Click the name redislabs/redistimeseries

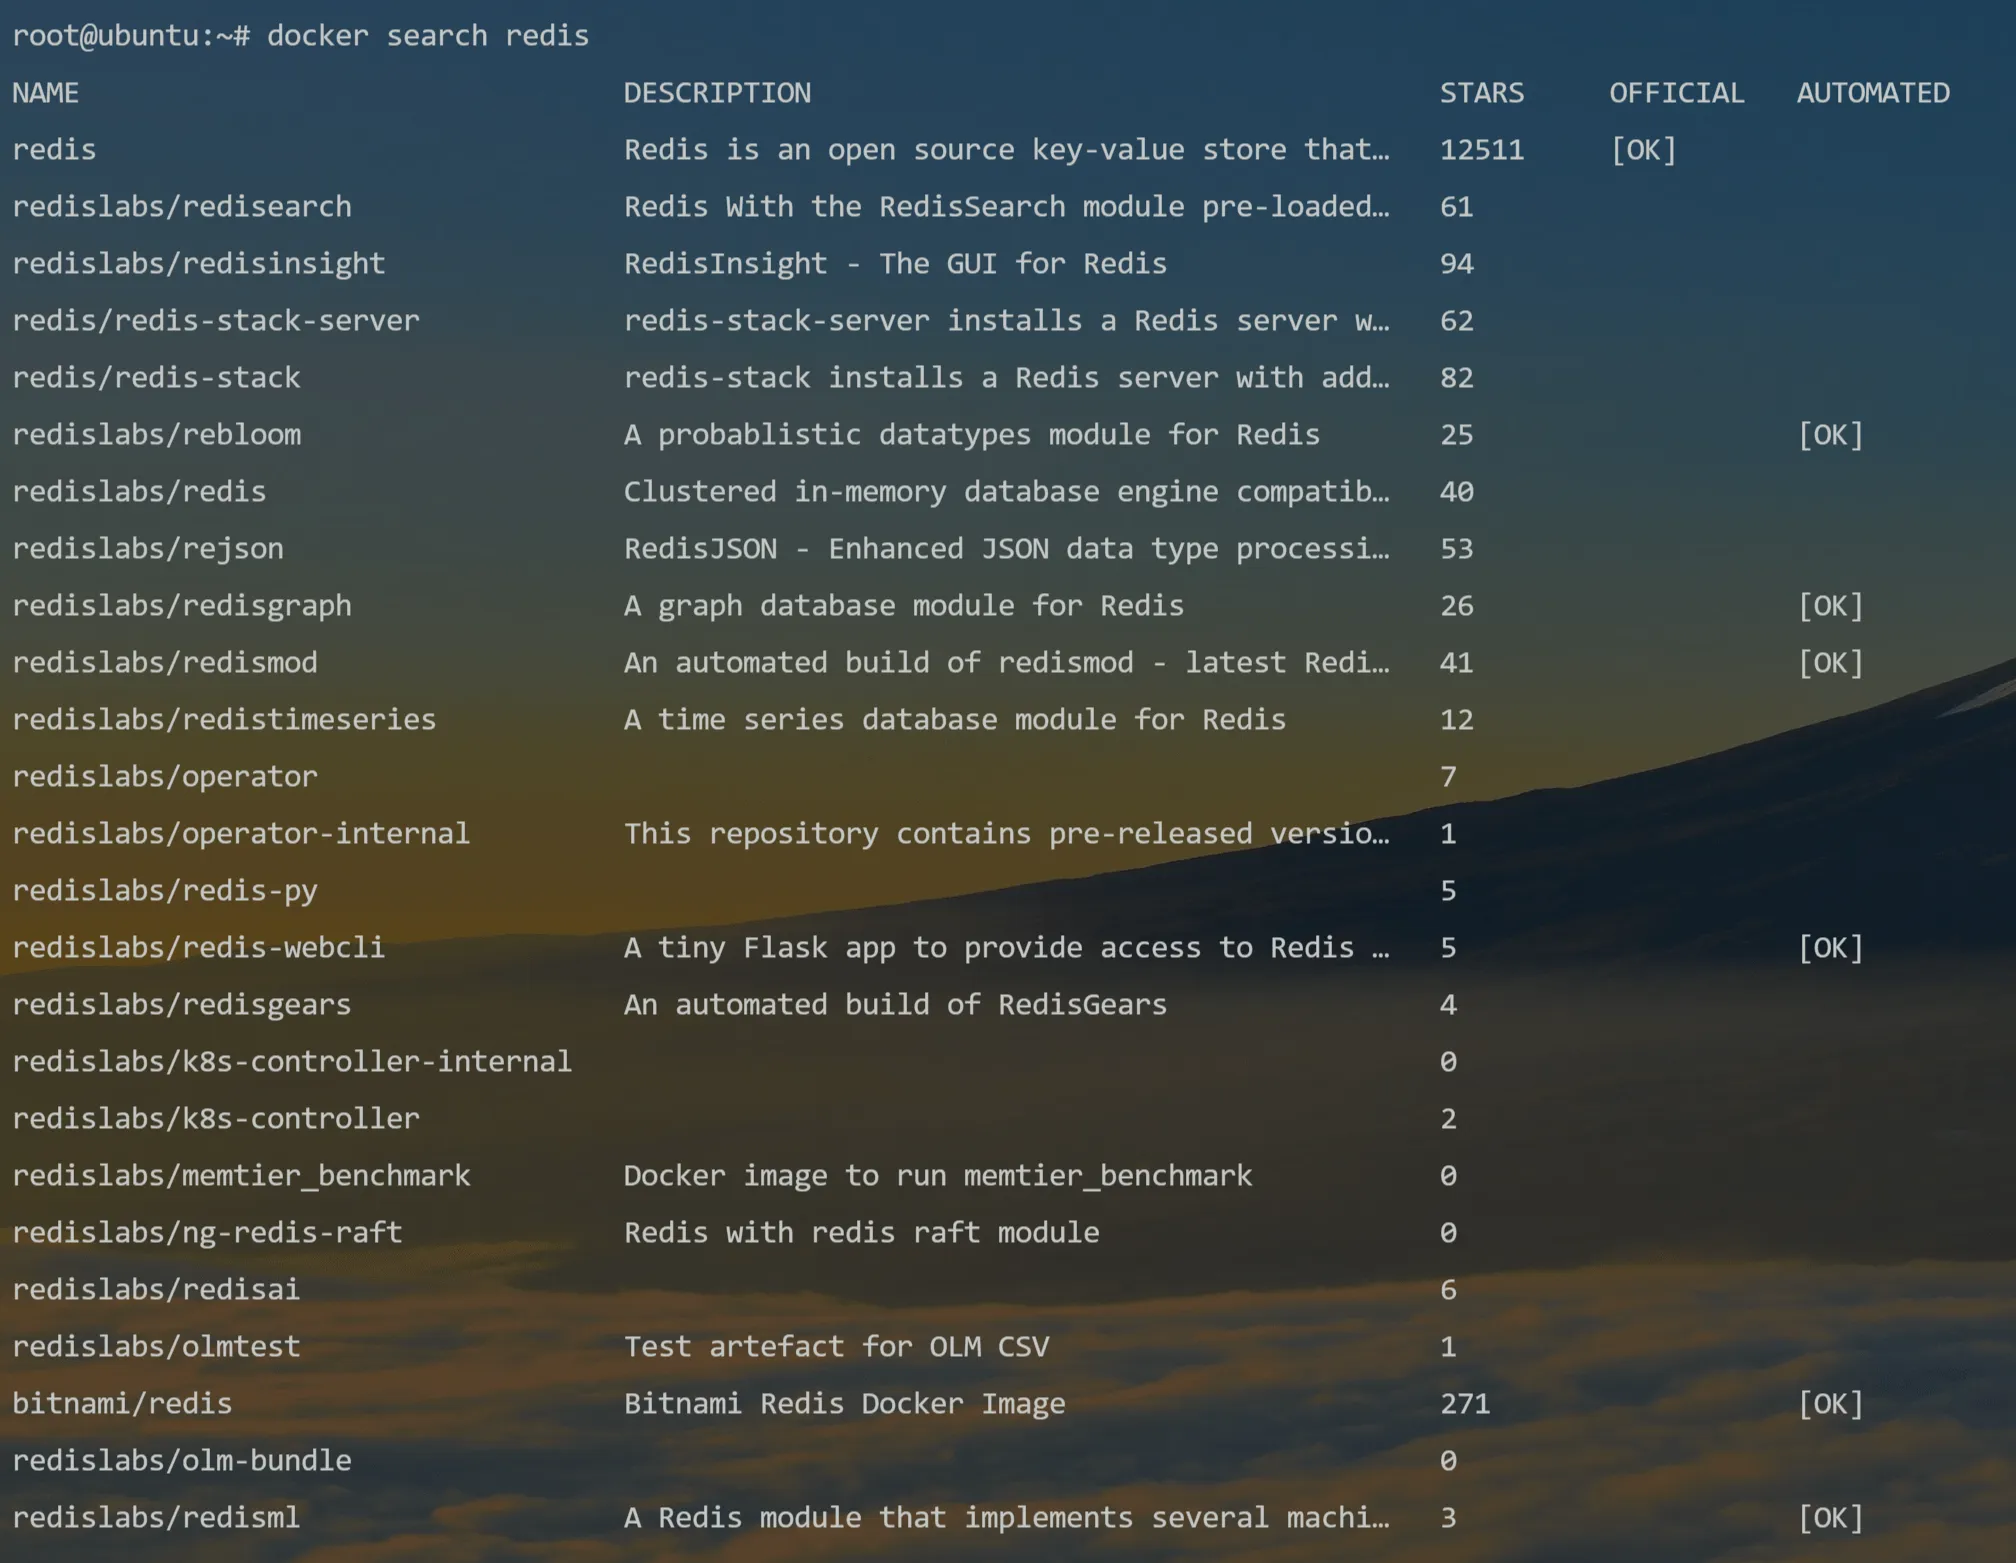pyautogui.click(x=224, y=720)
